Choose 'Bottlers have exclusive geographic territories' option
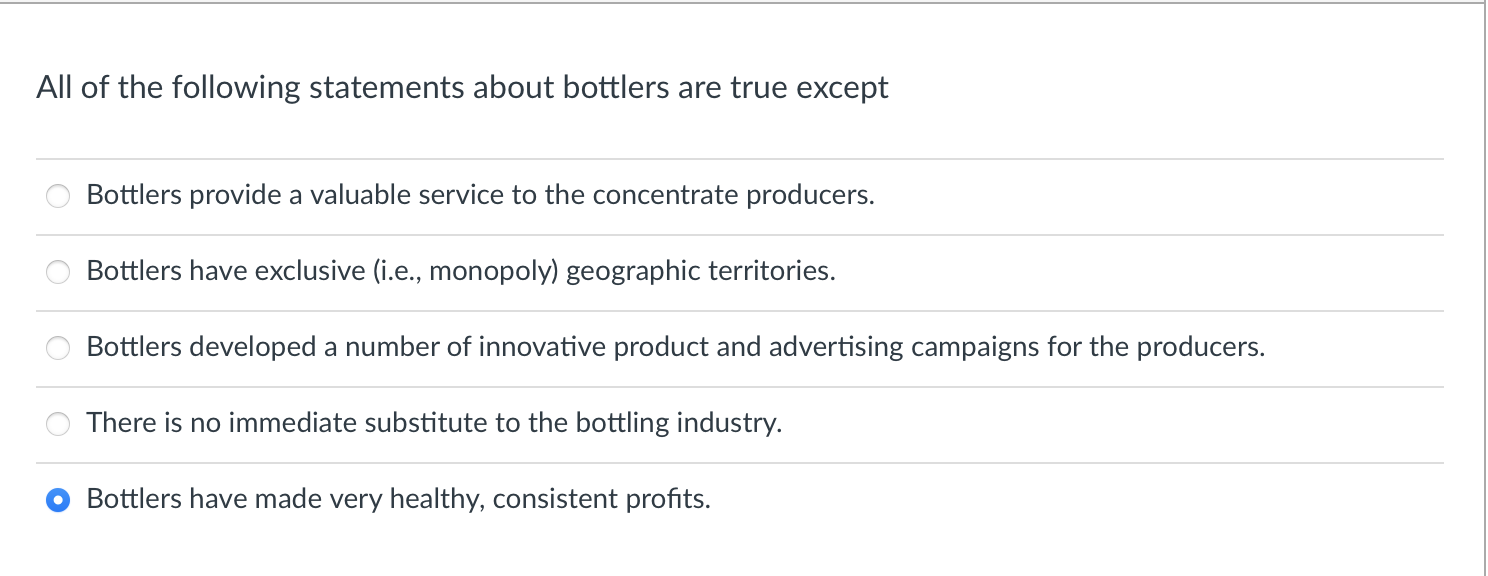This screenshot has width=1488, height=576. (58, 271)
